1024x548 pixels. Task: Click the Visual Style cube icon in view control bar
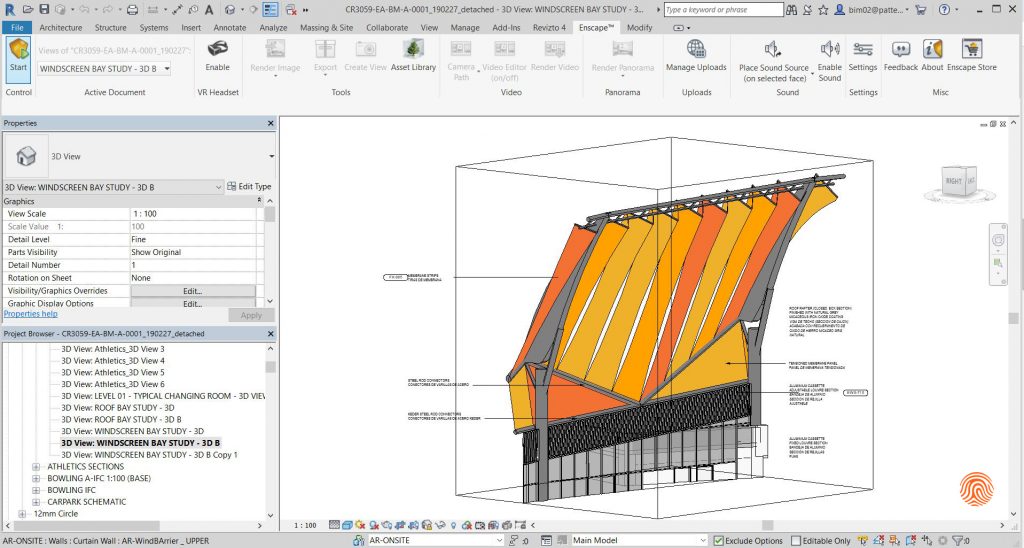pyautogui.click(x=347, y=524)
